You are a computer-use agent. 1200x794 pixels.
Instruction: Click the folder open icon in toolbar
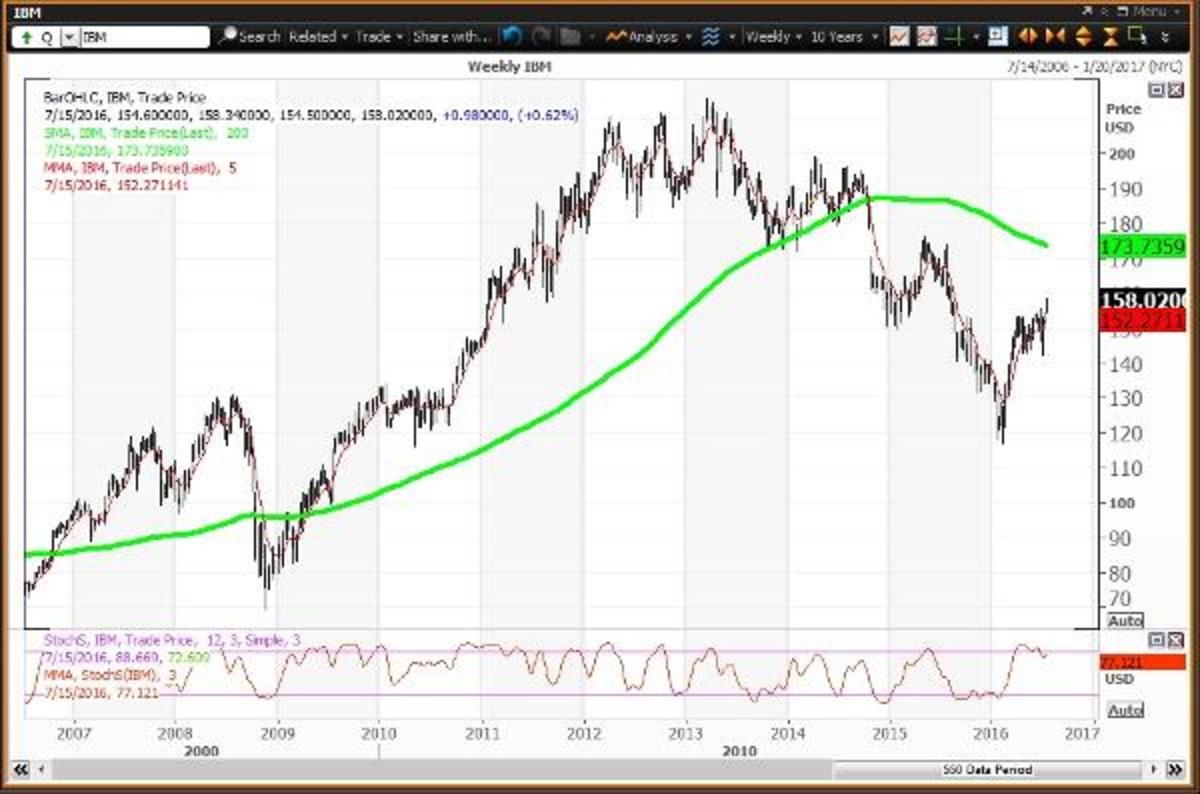570,36
